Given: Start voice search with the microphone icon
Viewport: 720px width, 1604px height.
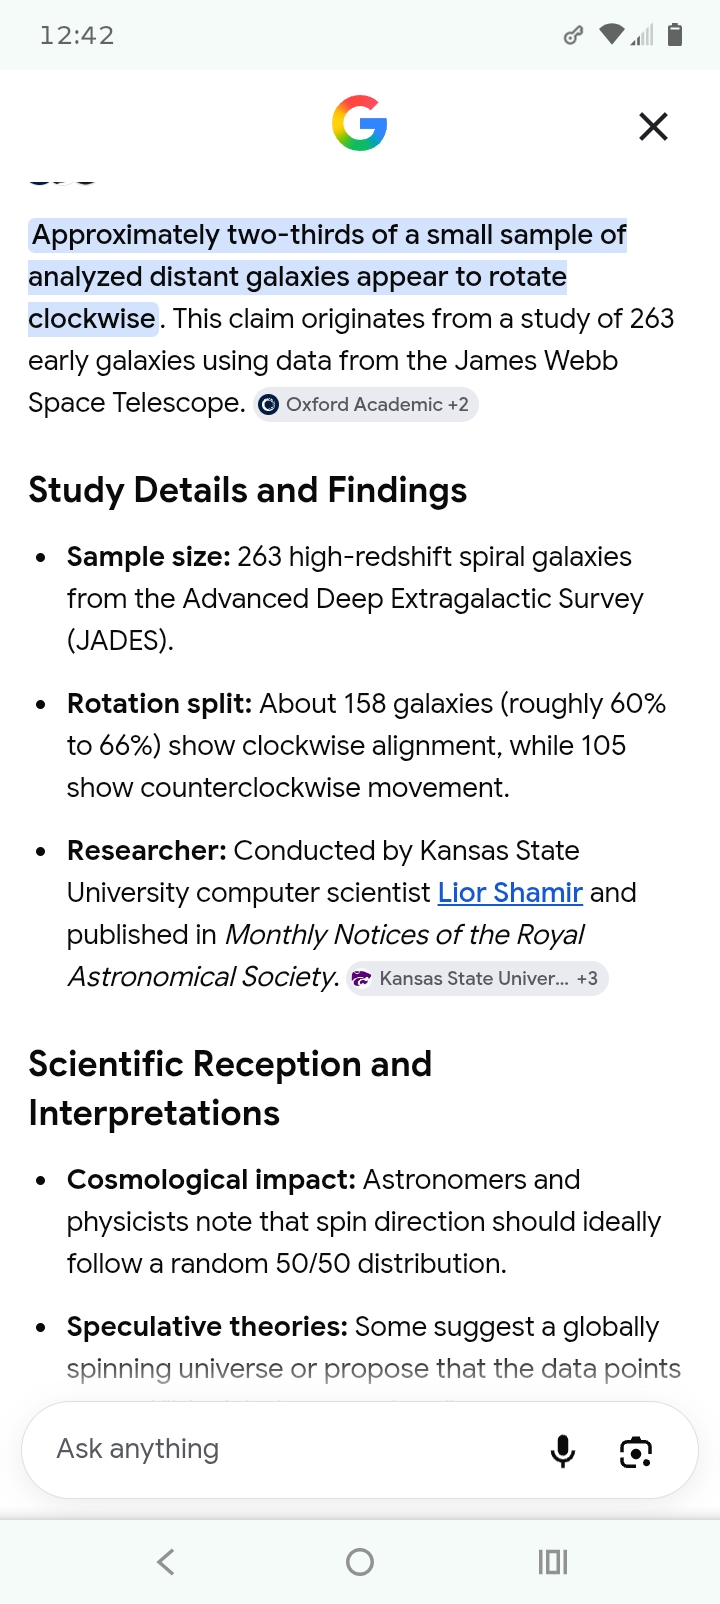Looking at the screenshot, I should [x=563, y=1450].
